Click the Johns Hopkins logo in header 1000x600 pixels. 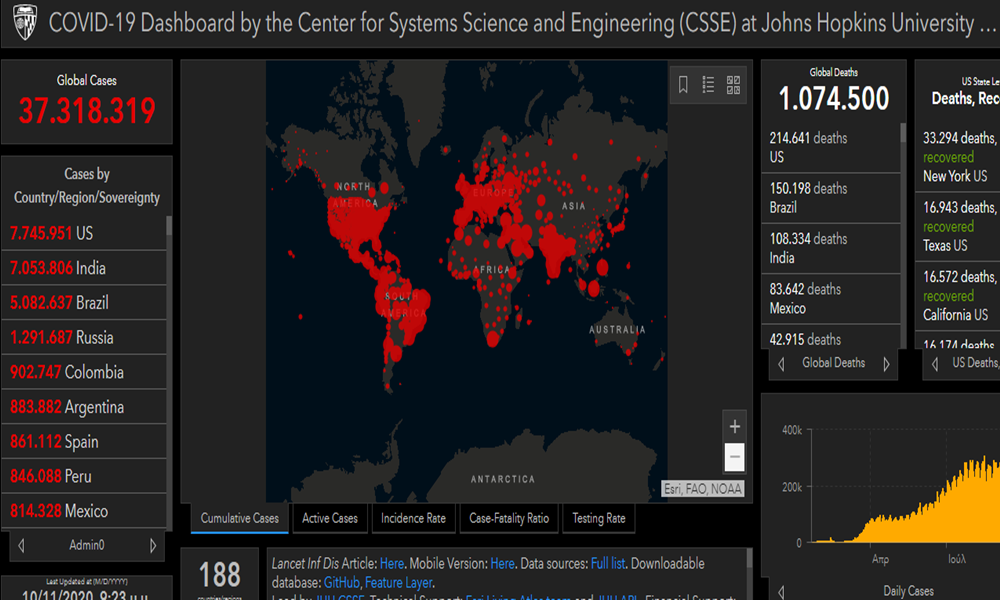click(22, 22)
